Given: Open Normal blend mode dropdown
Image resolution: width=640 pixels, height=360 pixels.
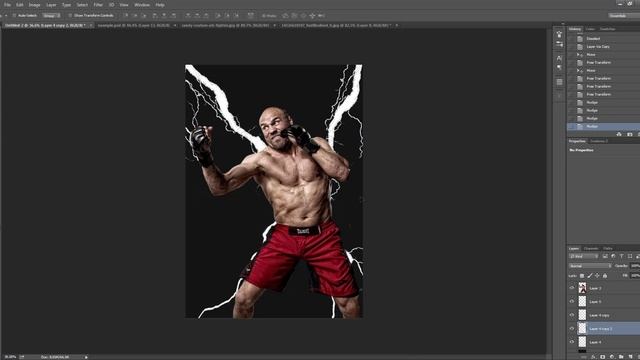Looking at the screenshot, I should (590, 266).
